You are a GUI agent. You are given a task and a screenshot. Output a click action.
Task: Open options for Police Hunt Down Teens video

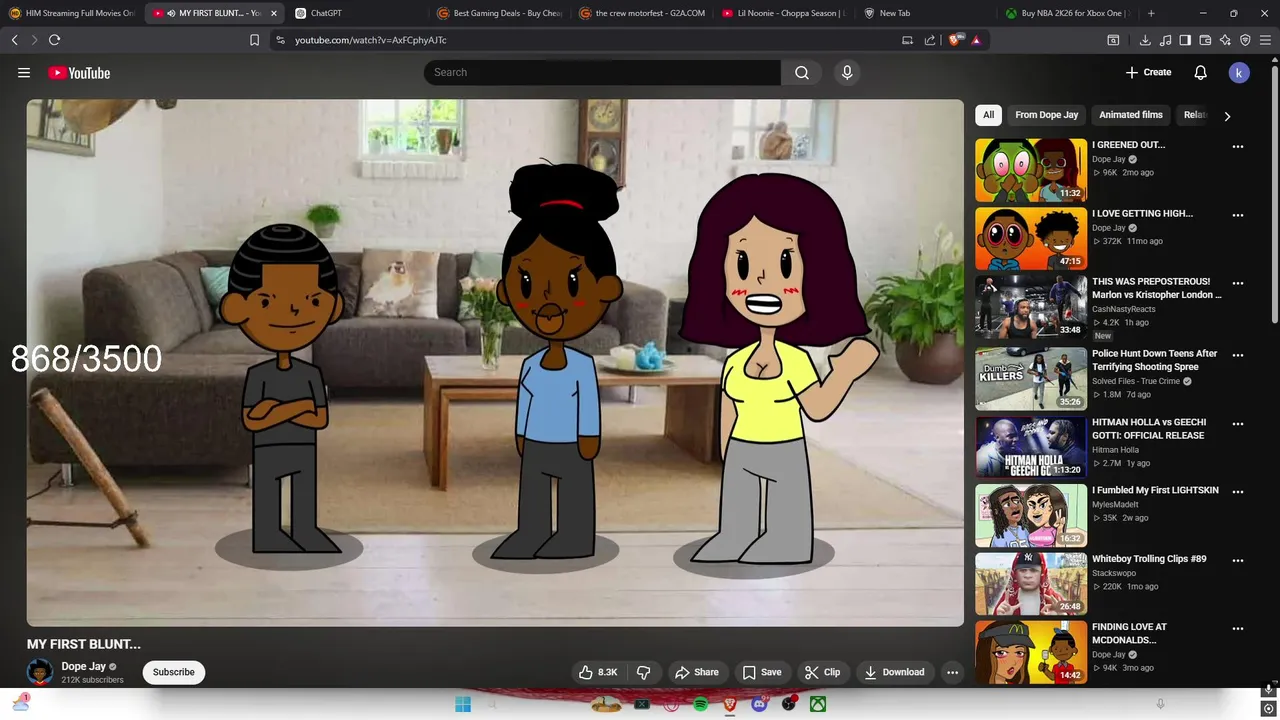(x=1238, y=355)
